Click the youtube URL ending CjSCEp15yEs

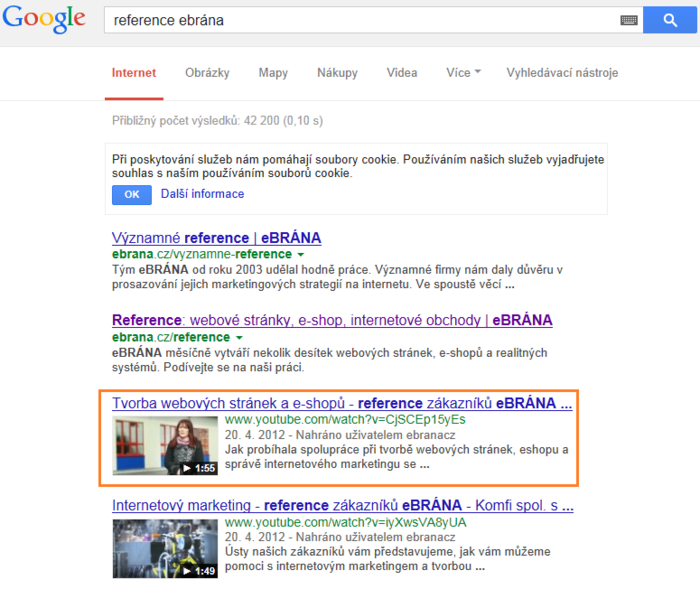coord(345,420)
